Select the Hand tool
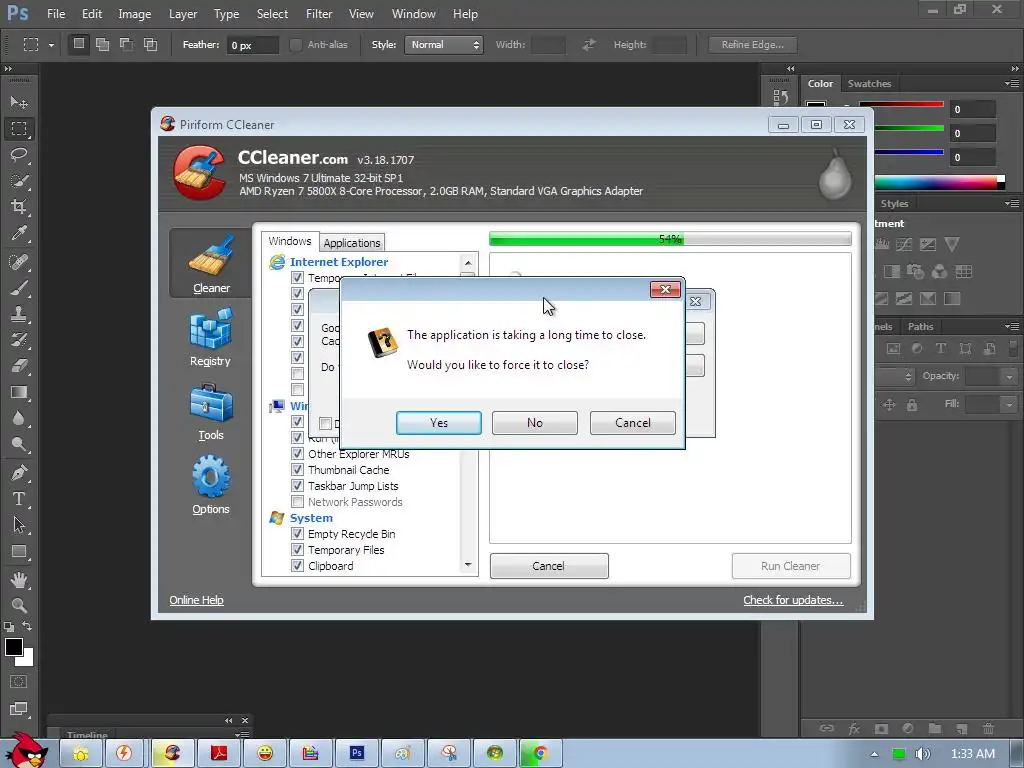This screenshot has height=768, width=1024. tap(19, 579)
